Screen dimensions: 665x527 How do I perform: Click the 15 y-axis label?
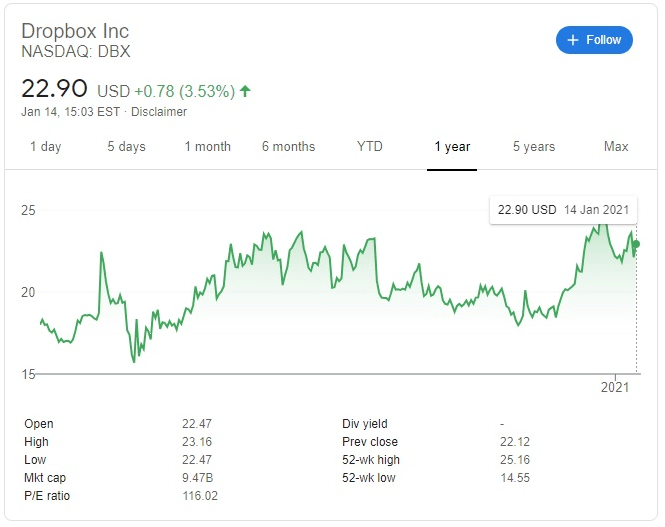point(28,374)
